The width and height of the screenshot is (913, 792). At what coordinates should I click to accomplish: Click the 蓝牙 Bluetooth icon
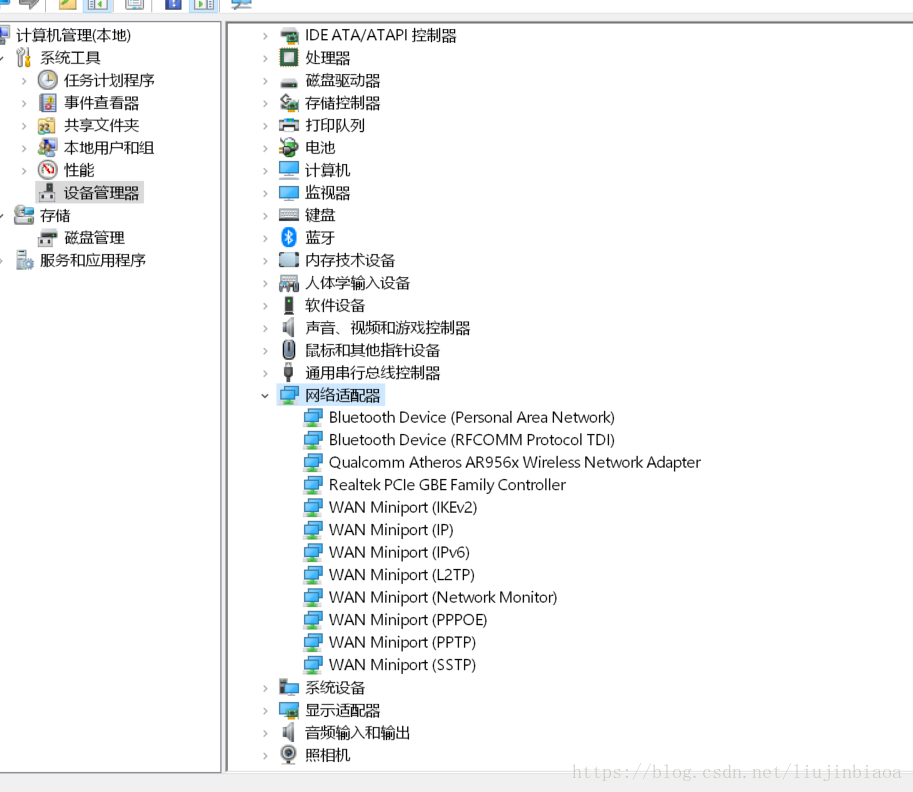tap(289, 238)
